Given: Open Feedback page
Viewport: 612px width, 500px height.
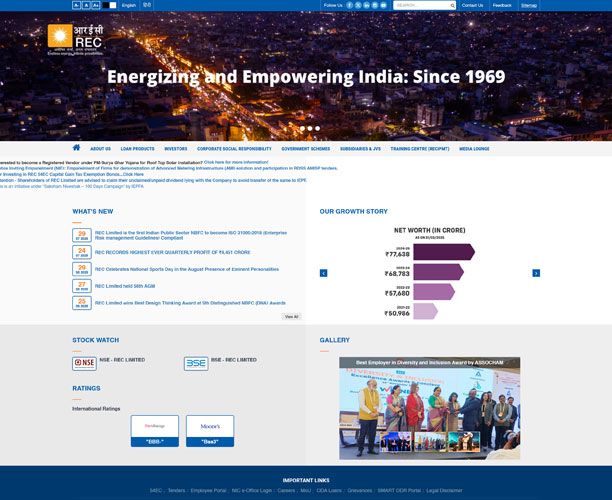Looking at the screenshot, I should 502,5.
